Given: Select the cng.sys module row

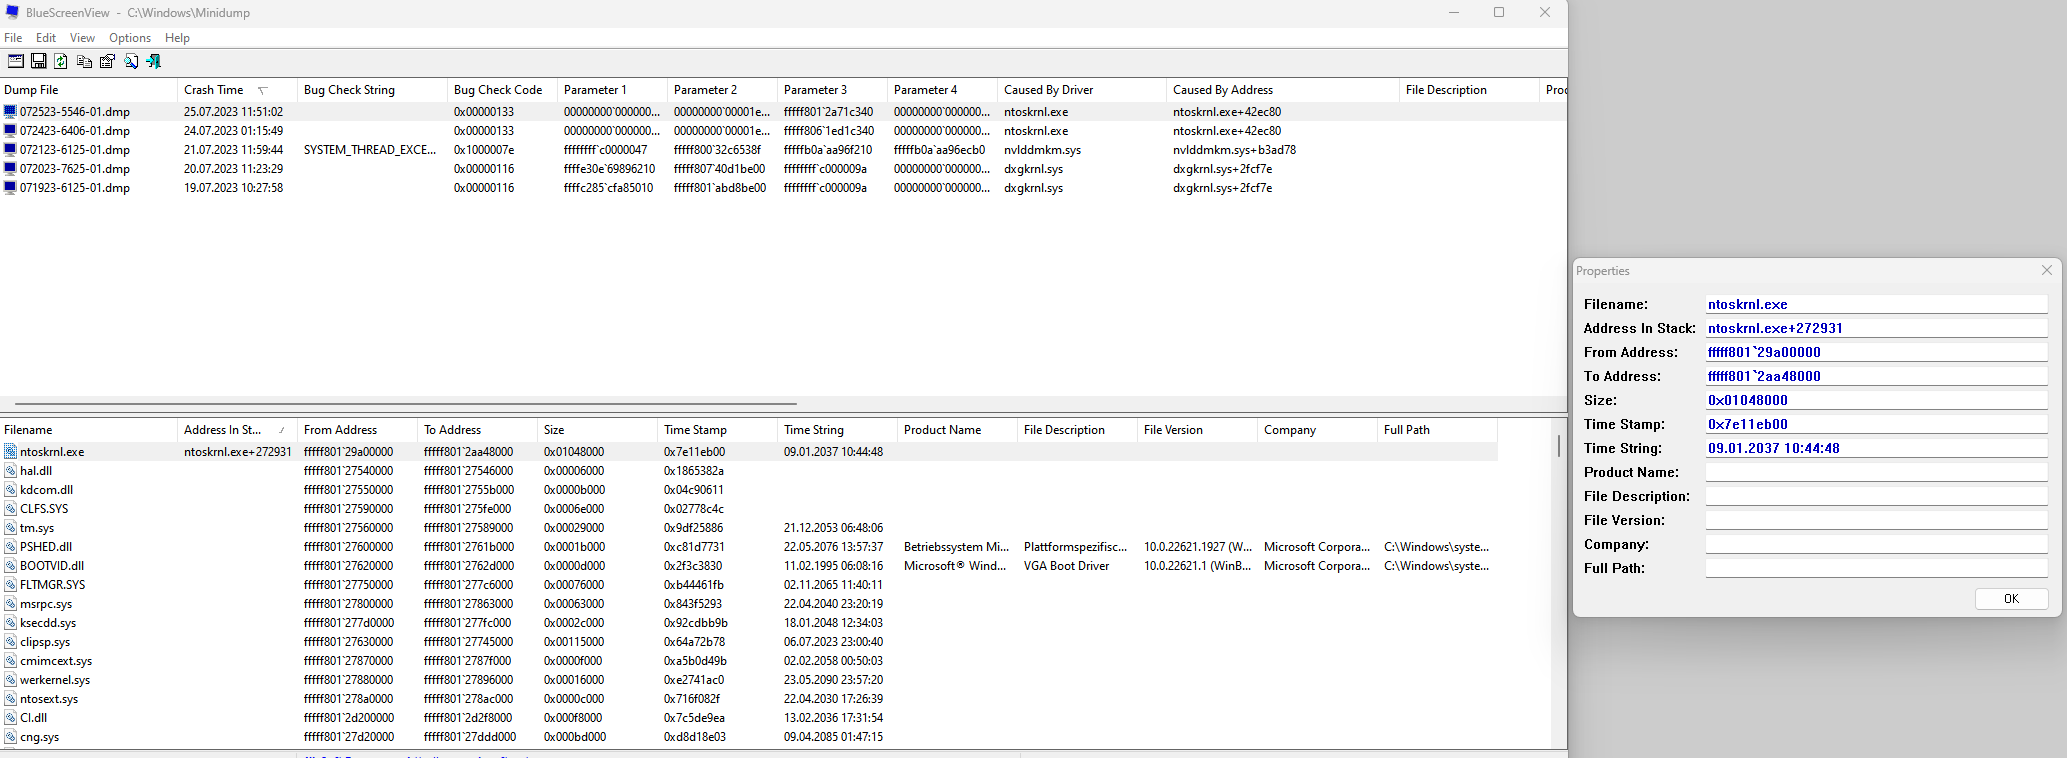Looking at the screenshot, I should (749, 737).
